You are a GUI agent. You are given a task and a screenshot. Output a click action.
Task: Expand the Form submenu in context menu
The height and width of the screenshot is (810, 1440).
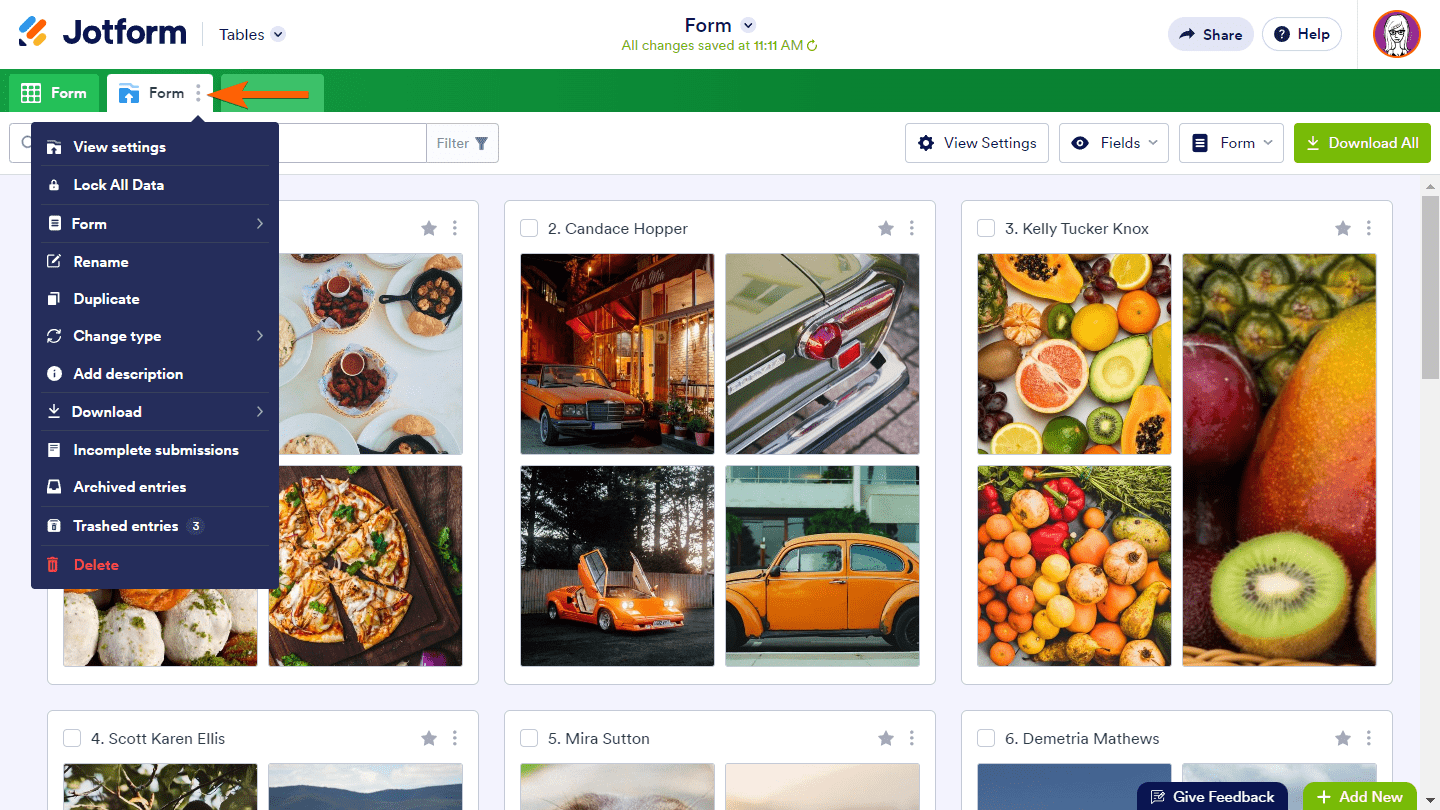coord(155,224)
